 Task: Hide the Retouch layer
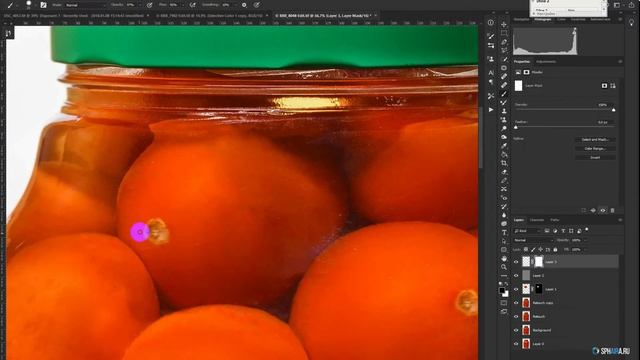[x=516, y=316]
